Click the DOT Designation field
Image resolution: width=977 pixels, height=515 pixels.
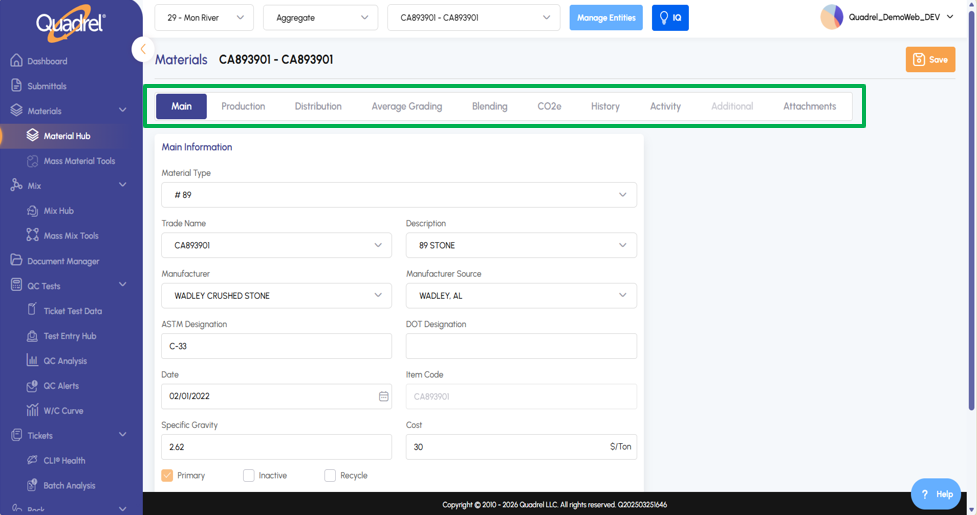tap(521, 346)
